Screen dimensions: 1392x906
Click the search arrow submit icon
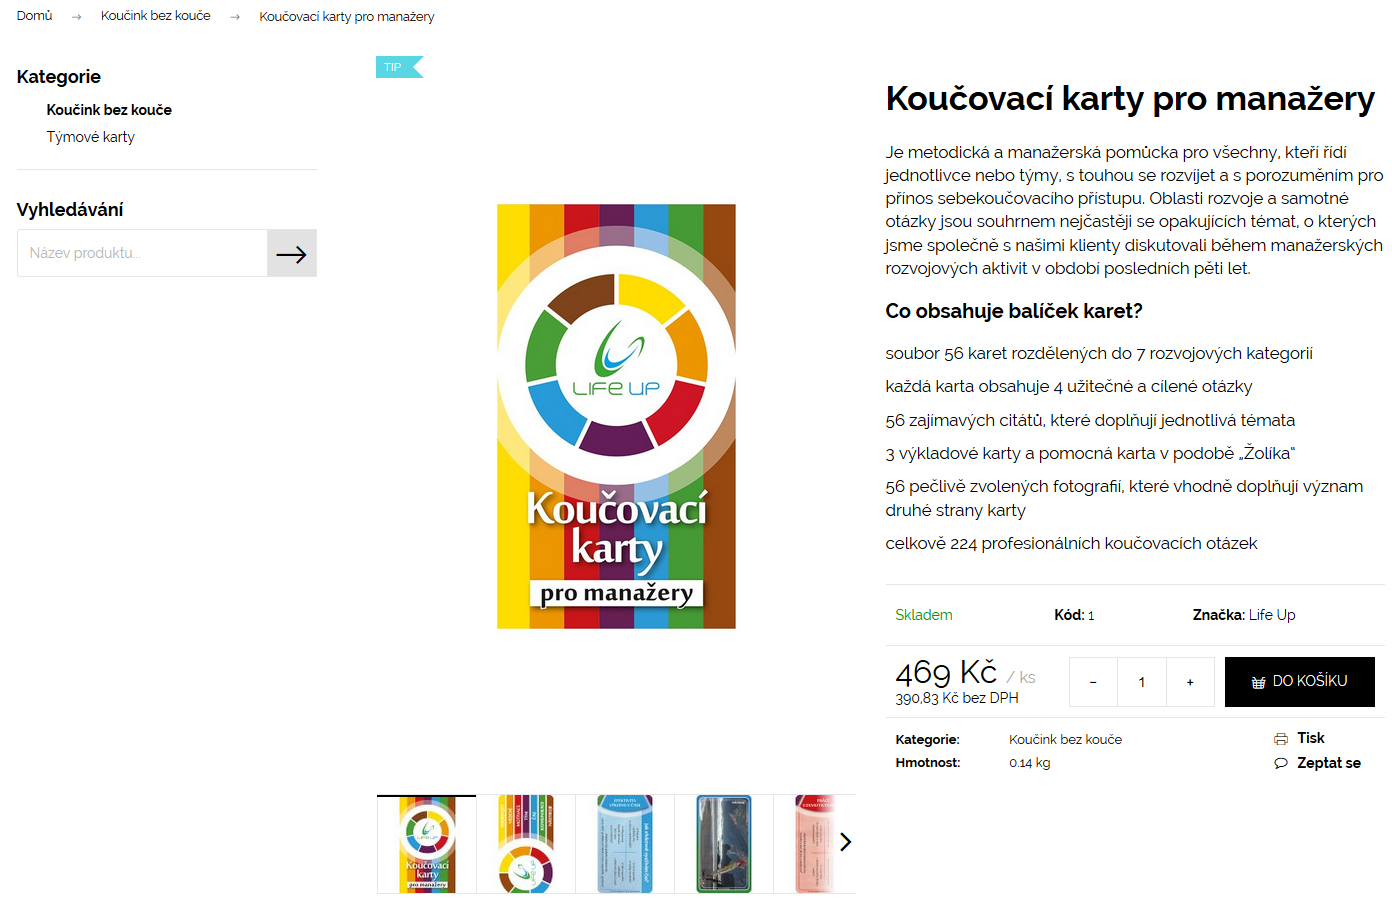click(x=291, y=254)
